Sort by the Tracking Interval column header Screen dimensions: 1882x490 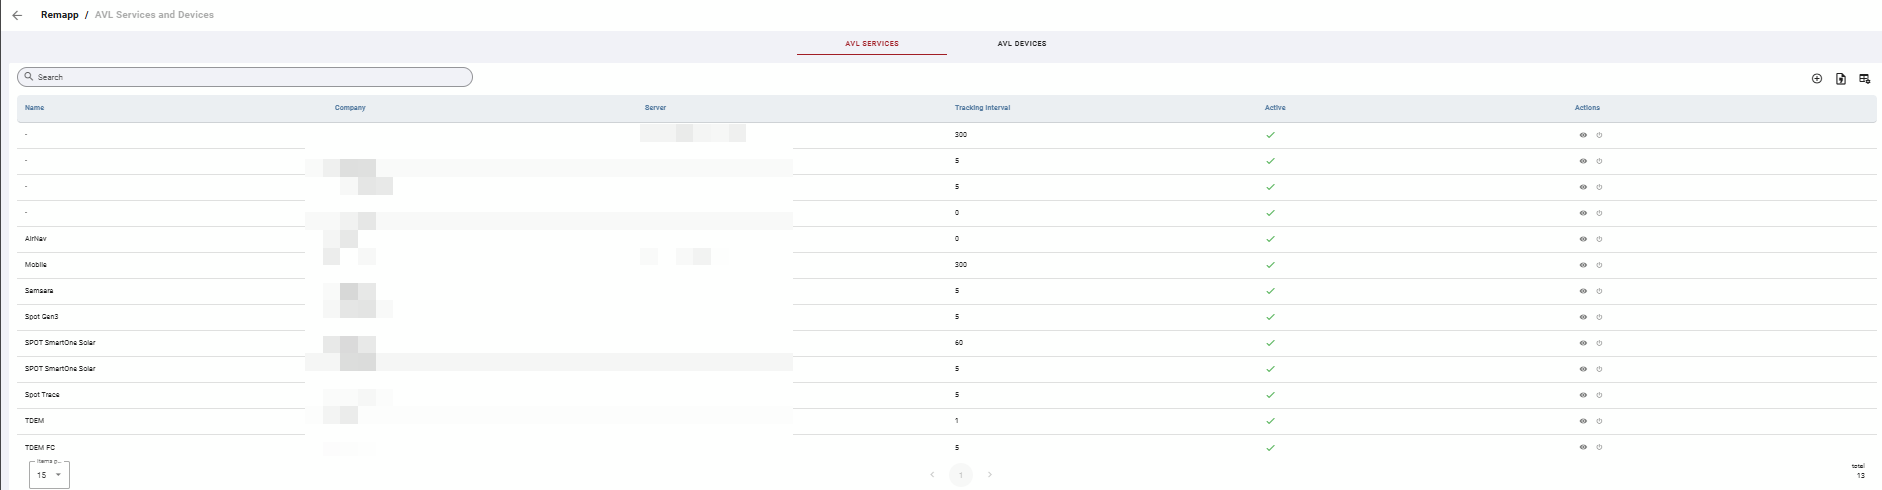point(982,108)
